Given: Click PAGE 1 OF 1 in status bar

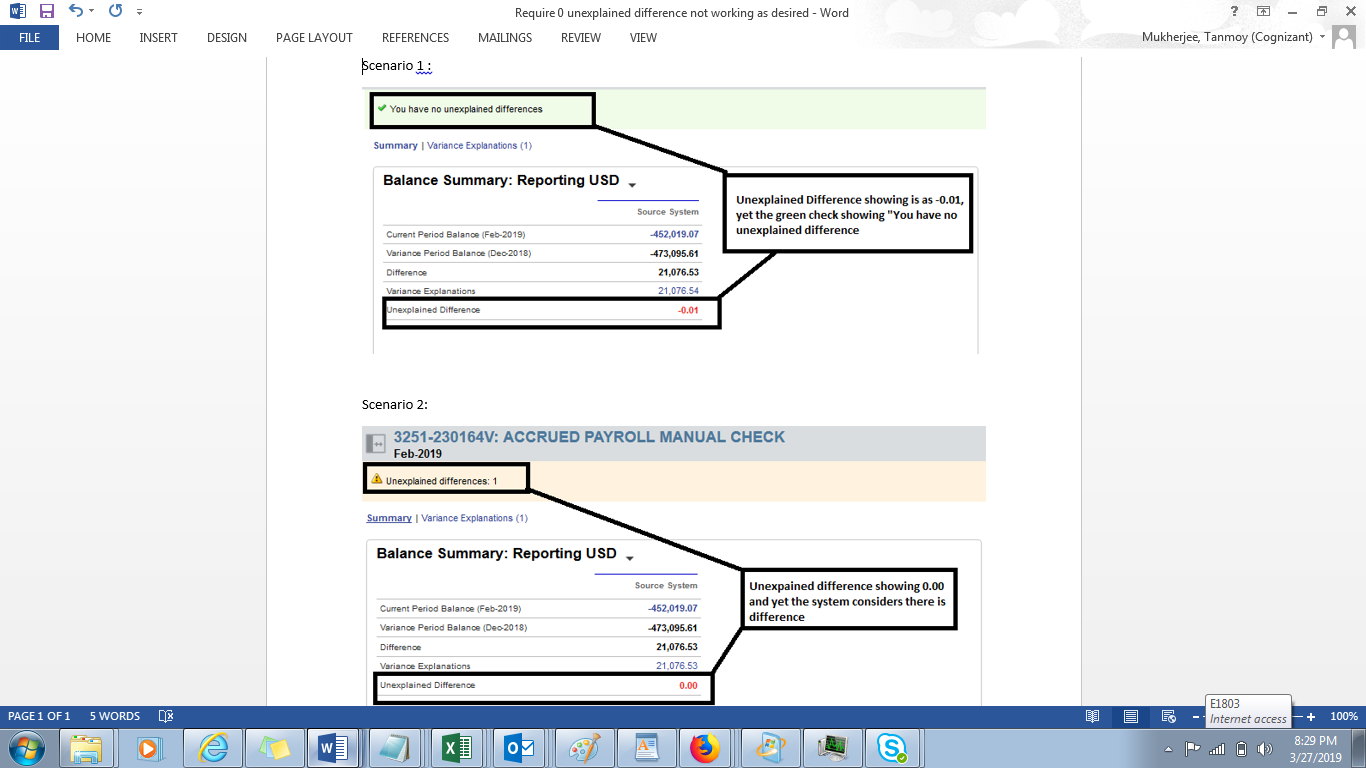Looking at the screenshot, I should tap(39, 716).
